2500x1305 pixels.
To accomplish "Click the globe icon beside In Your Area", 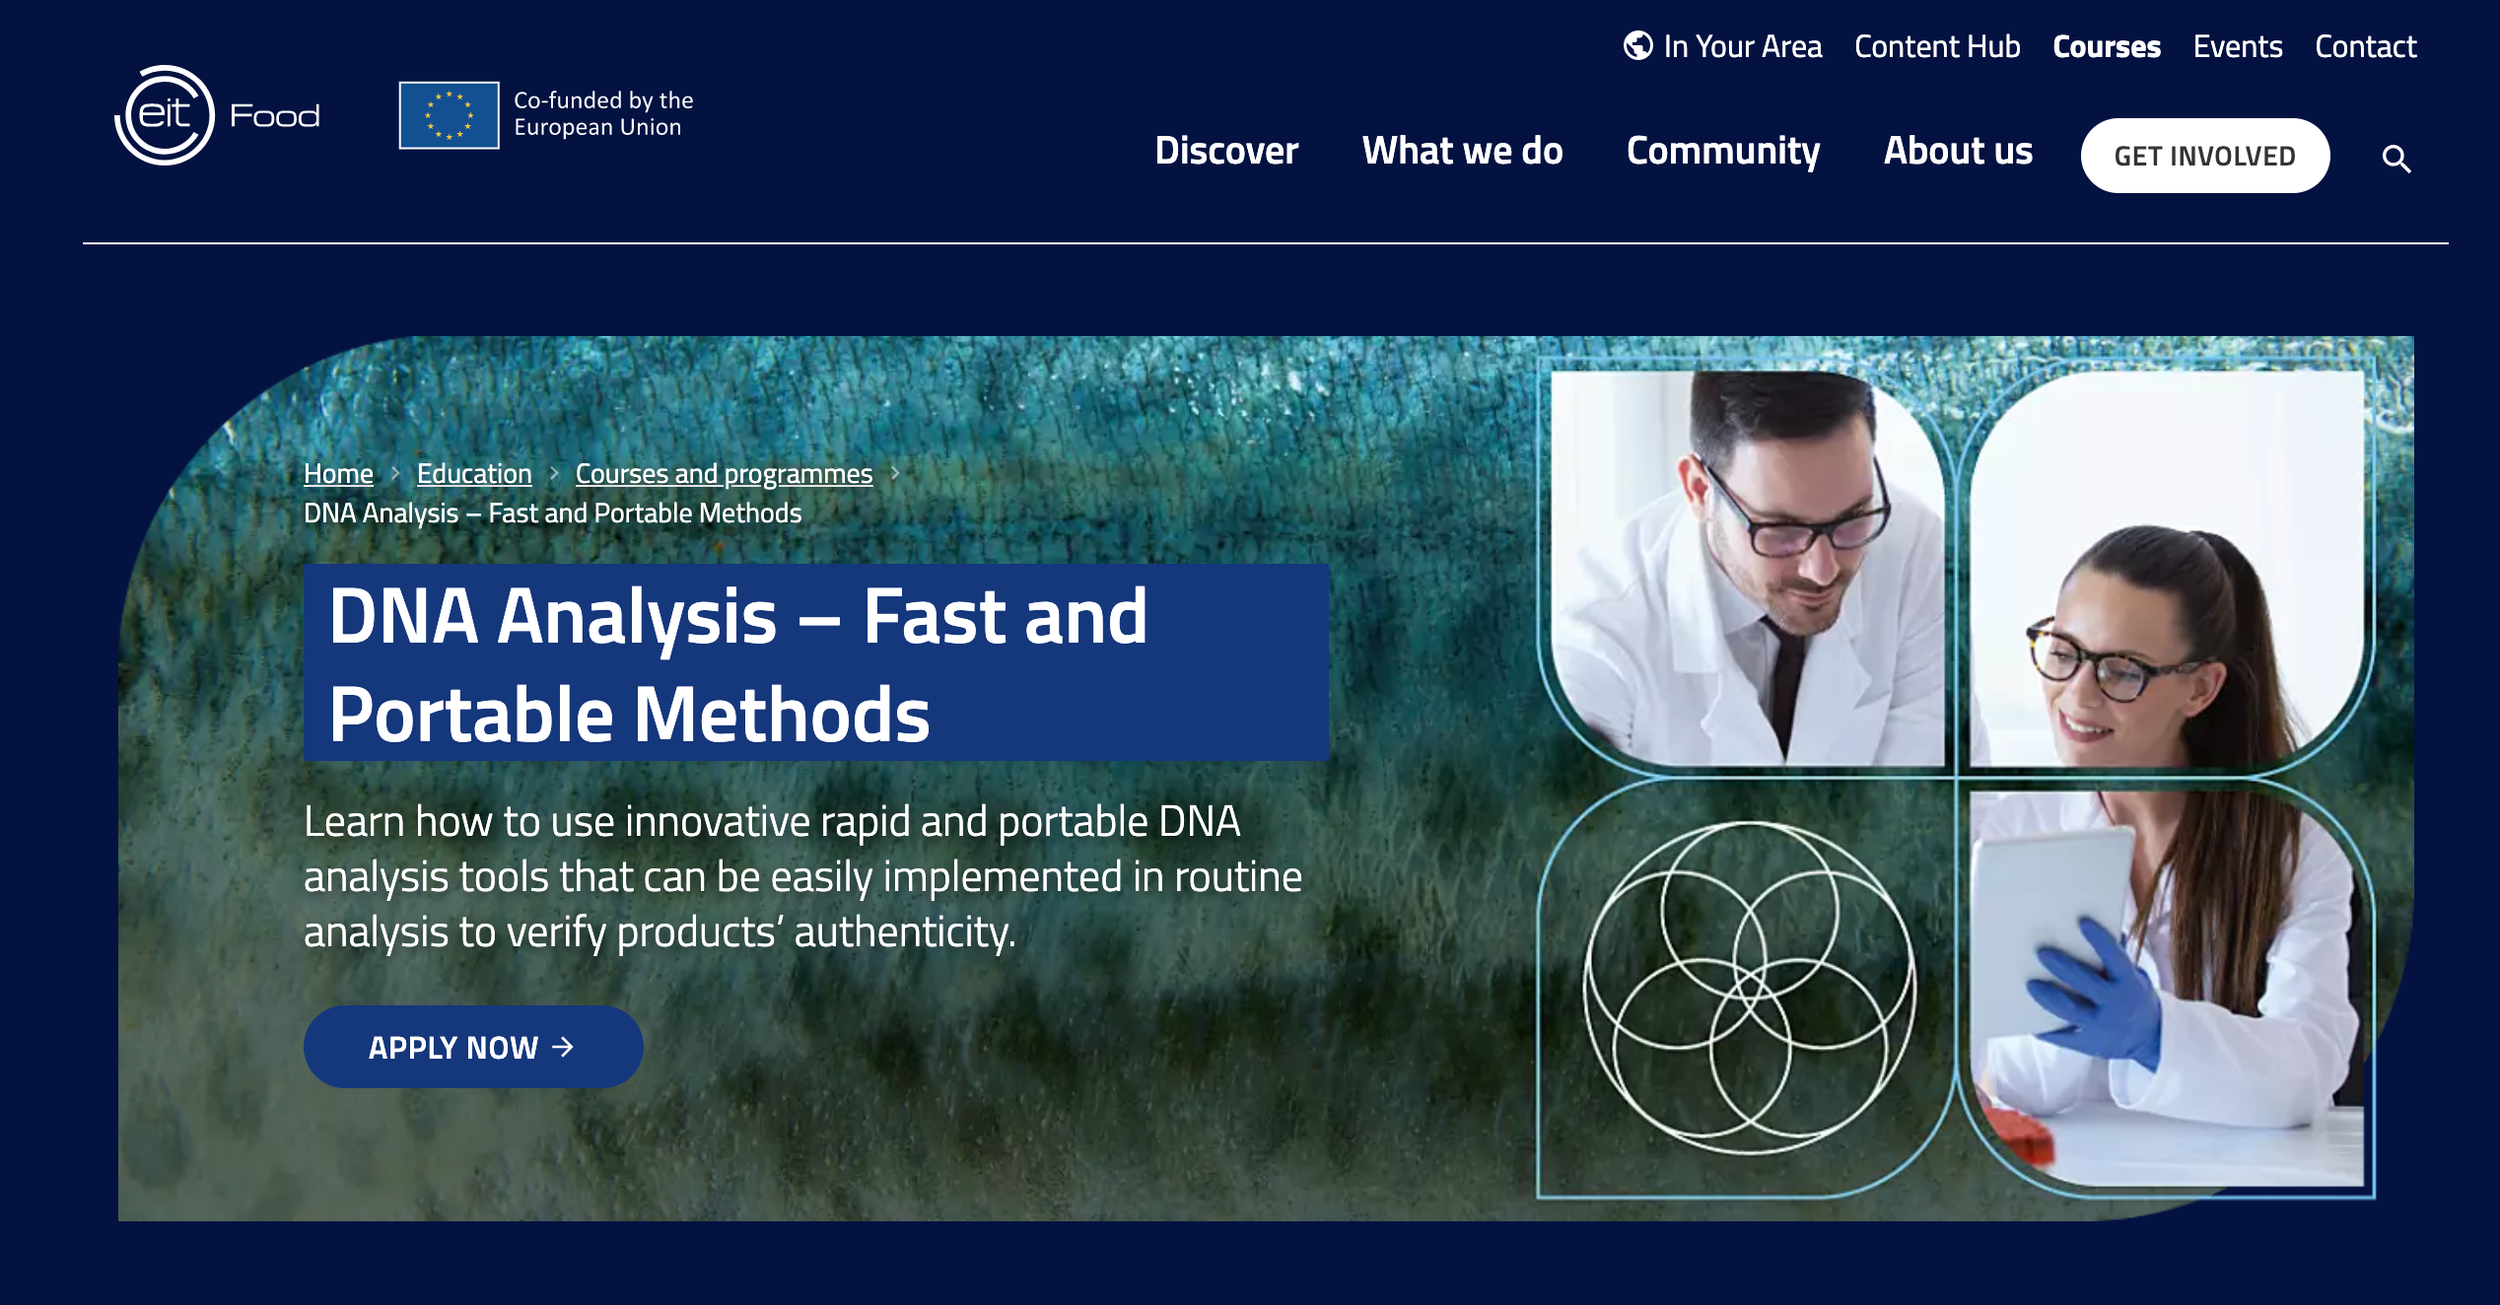I will point(1638,46).
